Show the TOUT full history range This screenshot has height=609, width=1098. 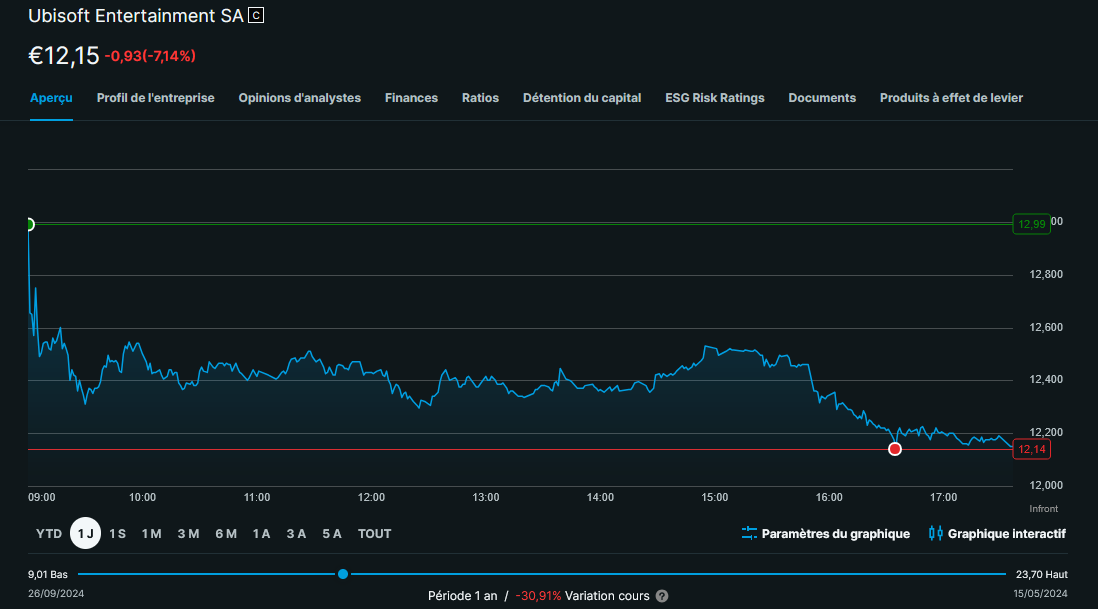tap(375, 533)
